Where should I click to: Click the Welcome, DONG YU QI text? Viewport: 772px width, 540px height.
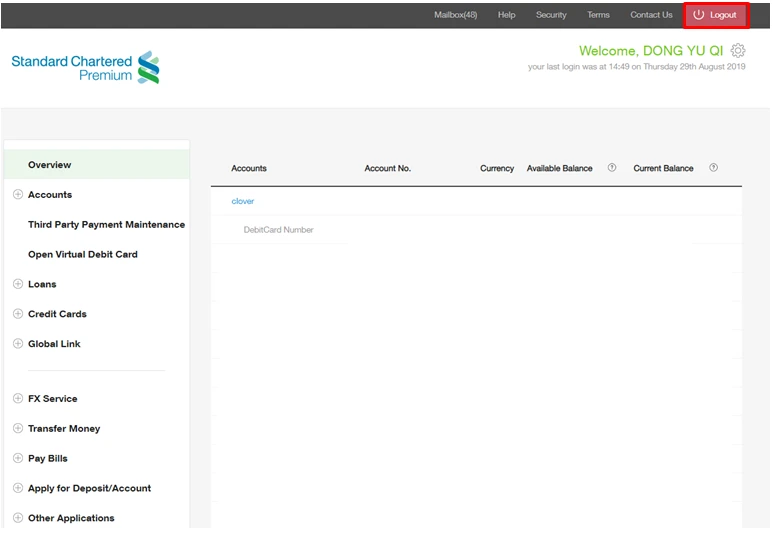click(651, 51)
